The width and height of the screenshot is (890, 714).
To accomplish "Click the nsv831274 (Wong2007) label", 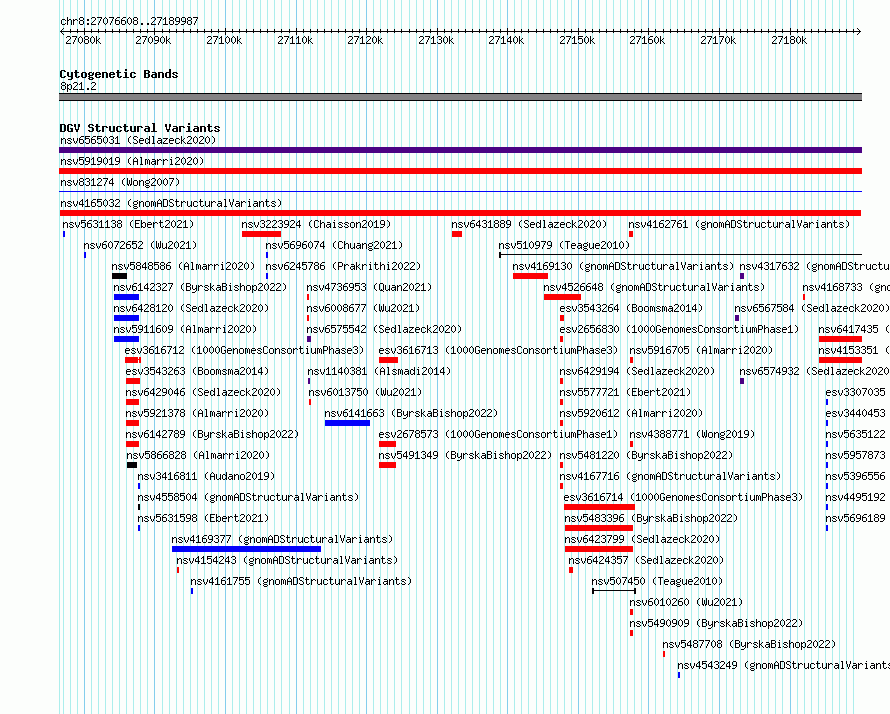I will 120,182.
